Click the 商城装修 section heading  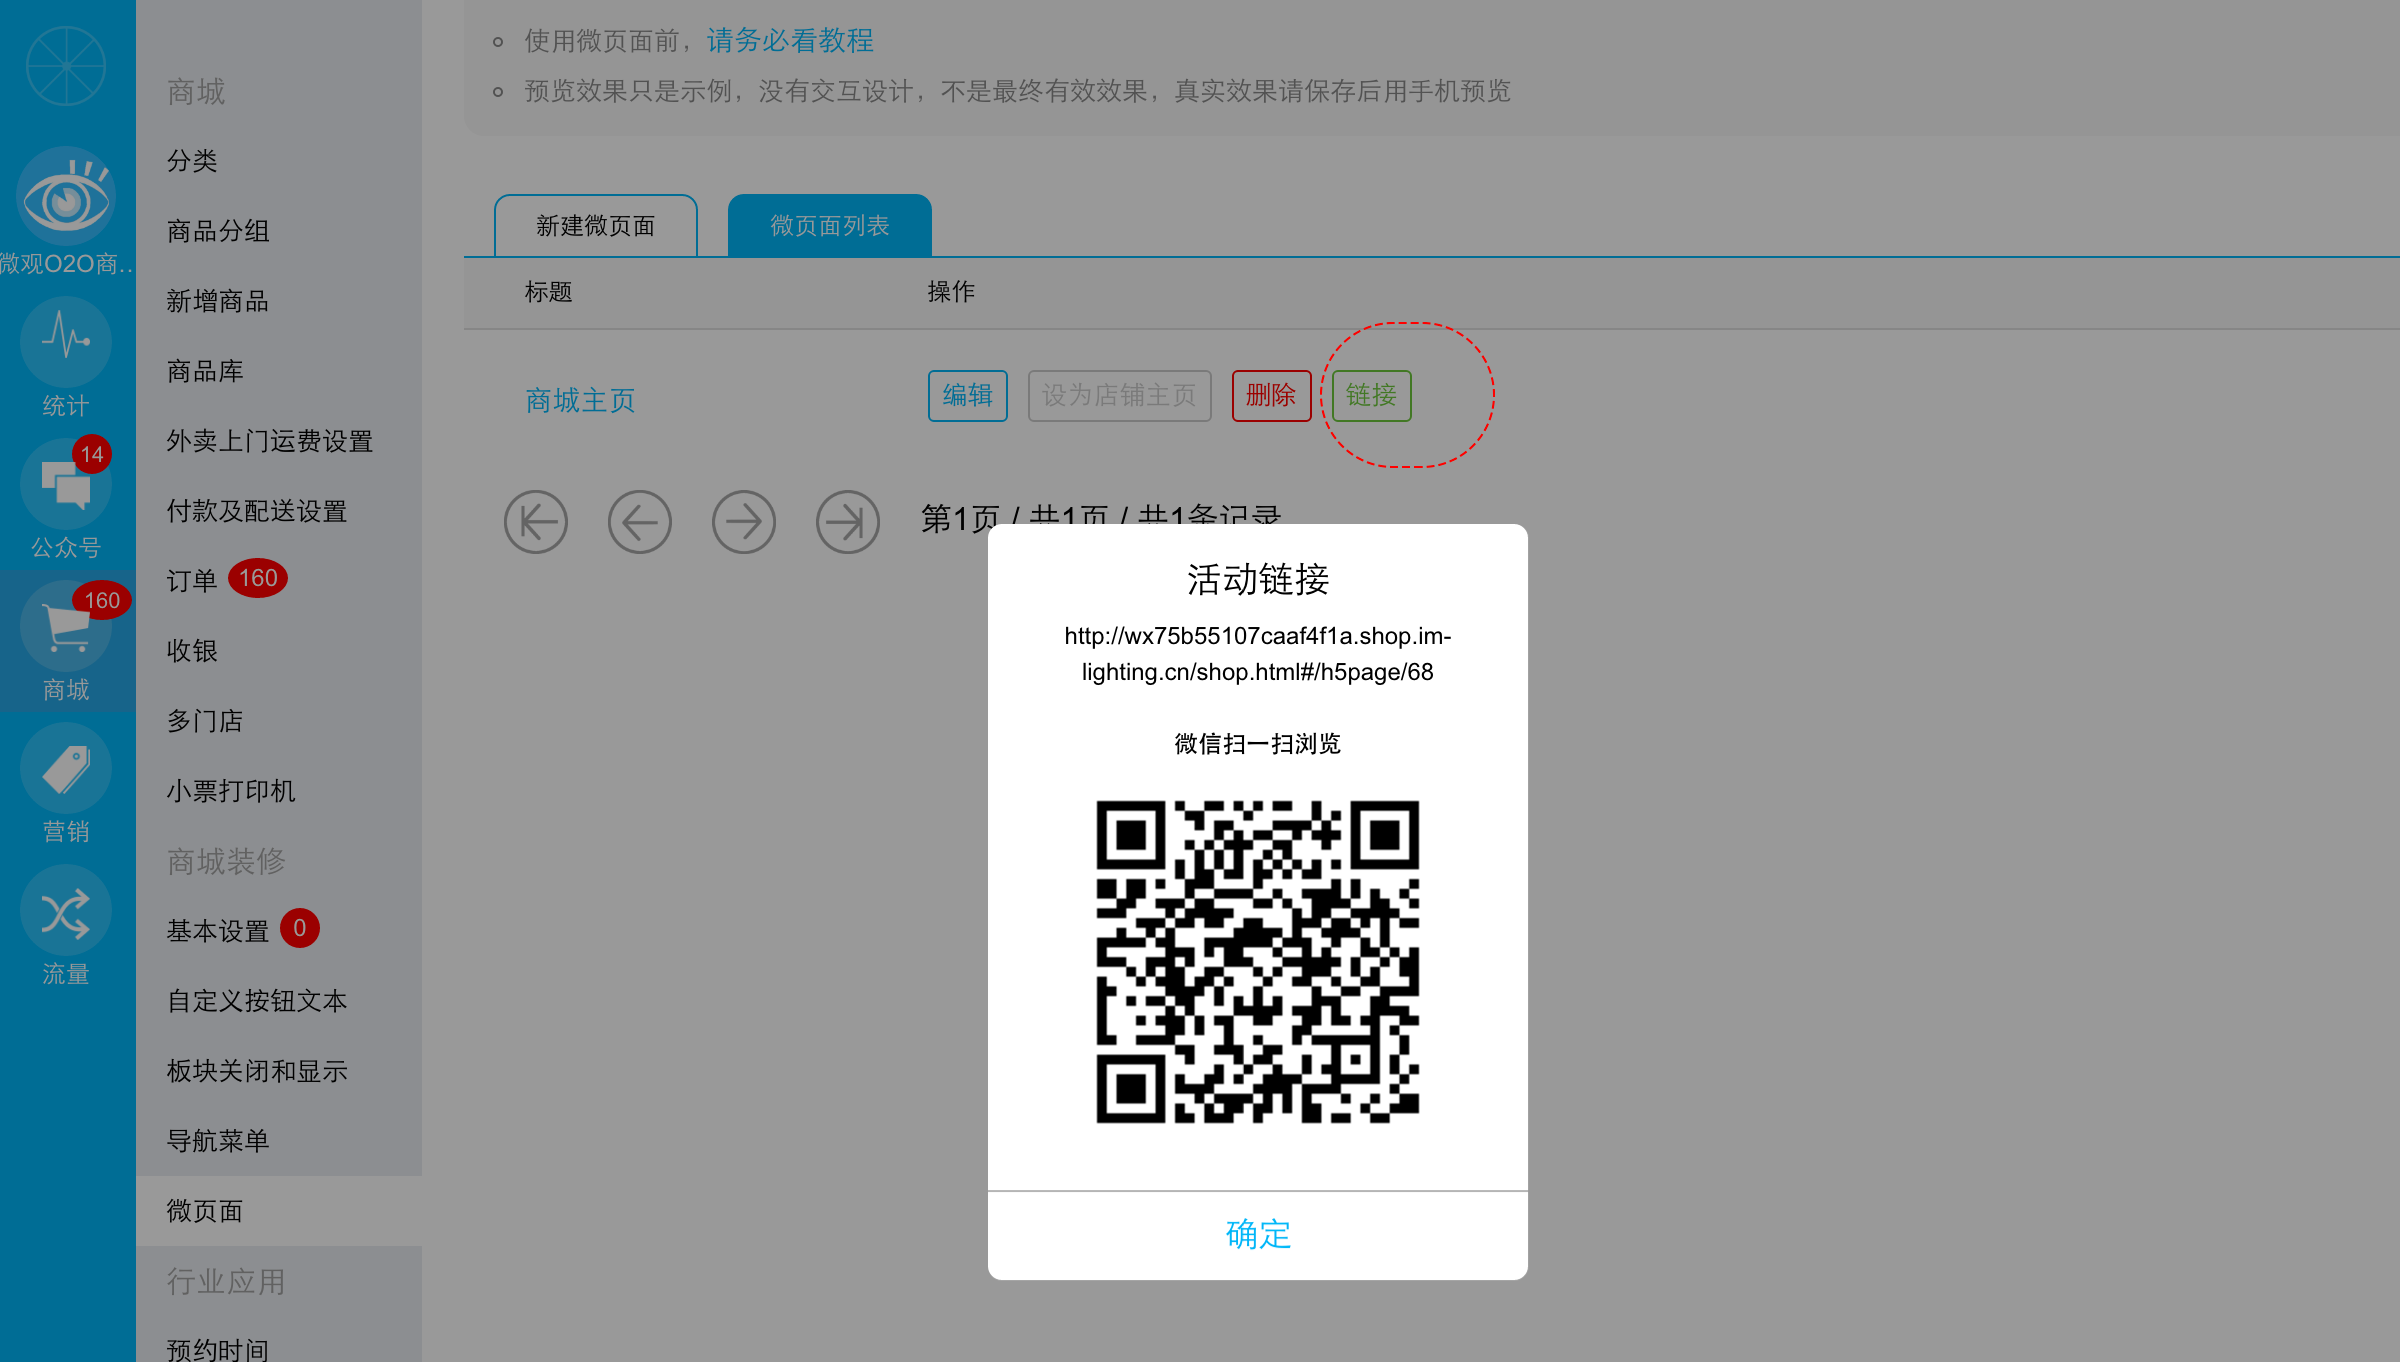226,861
